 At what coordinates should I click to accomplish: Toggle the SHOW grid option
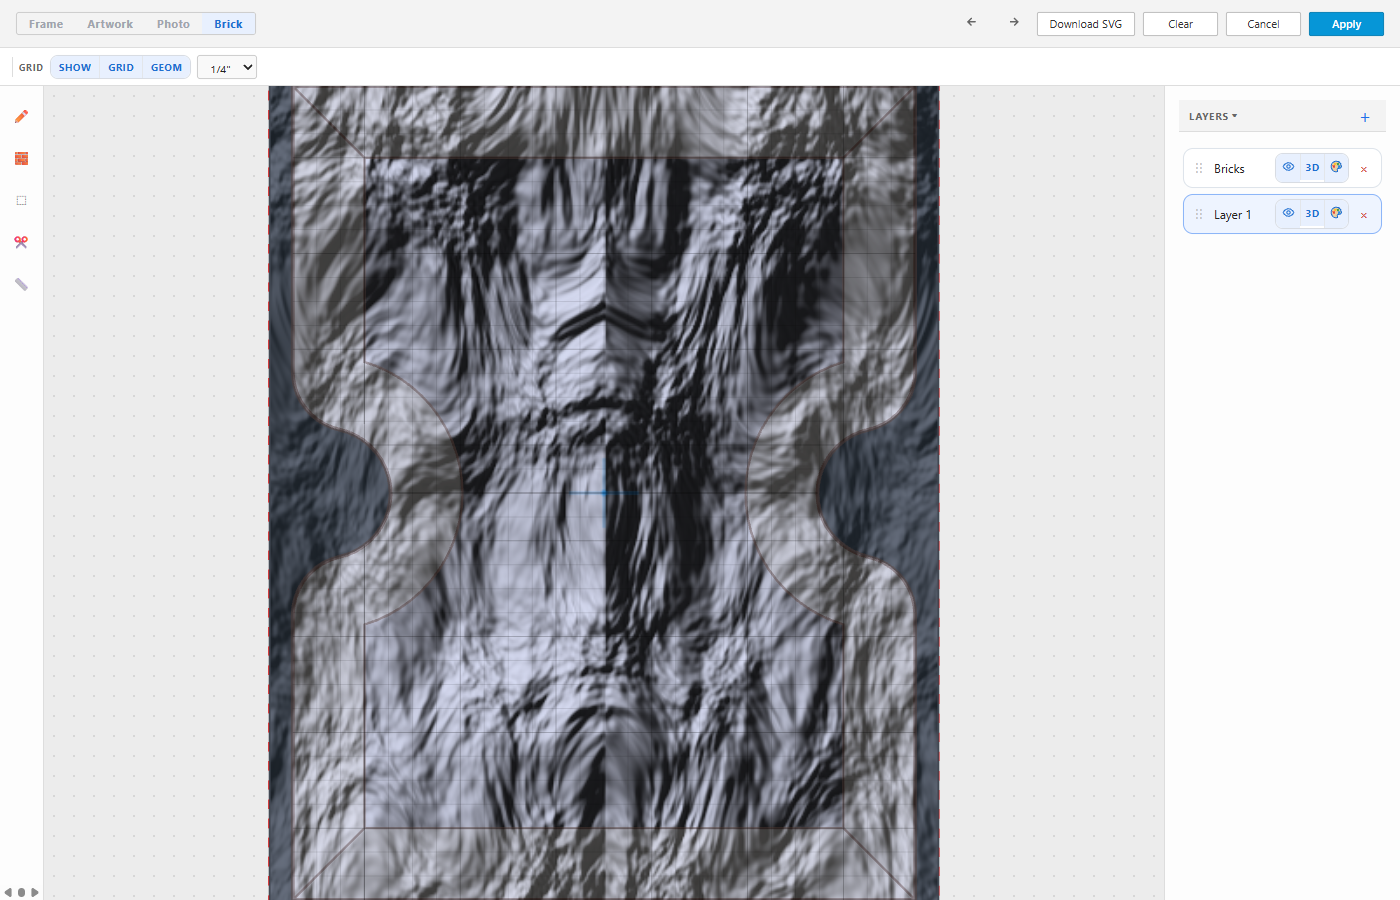(75, 68)
